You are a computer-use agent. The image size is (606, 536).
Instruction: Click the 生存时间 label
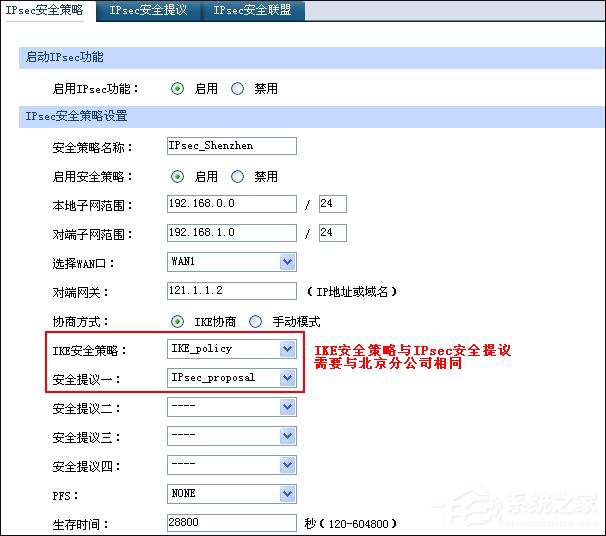(x=80, y=525)
